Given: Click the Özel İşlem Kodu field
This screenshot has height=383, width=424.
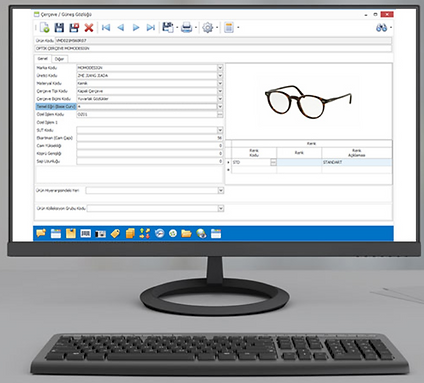Looking at the screenshot, I should tap(147, 114).
